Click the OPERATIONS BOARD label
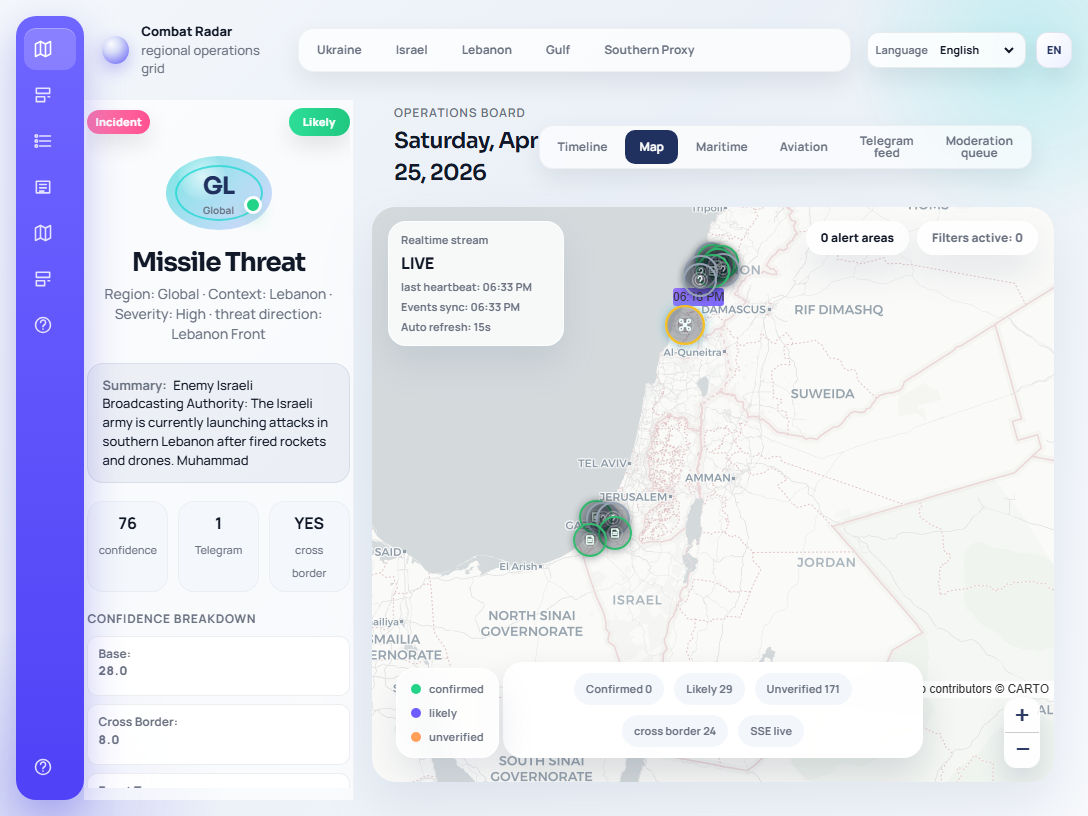 click(x=459, y=113)
